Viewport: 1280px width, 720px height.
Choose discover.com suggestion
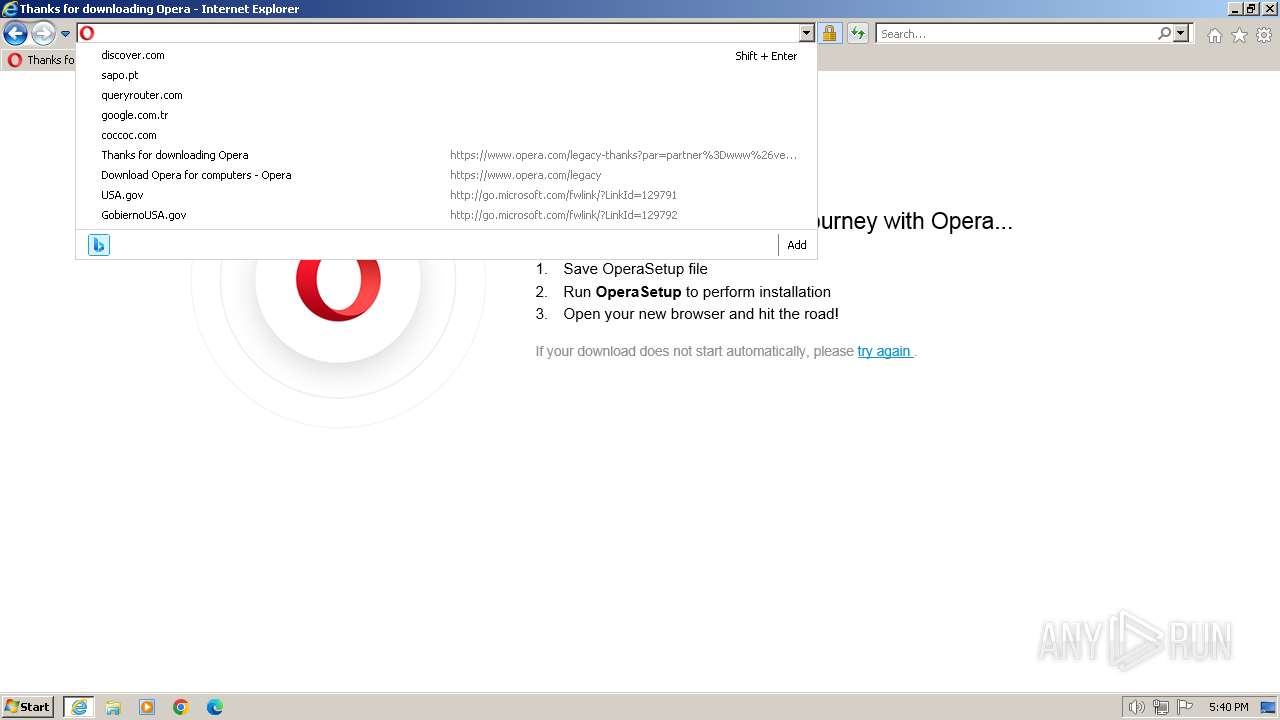point(446,55)
